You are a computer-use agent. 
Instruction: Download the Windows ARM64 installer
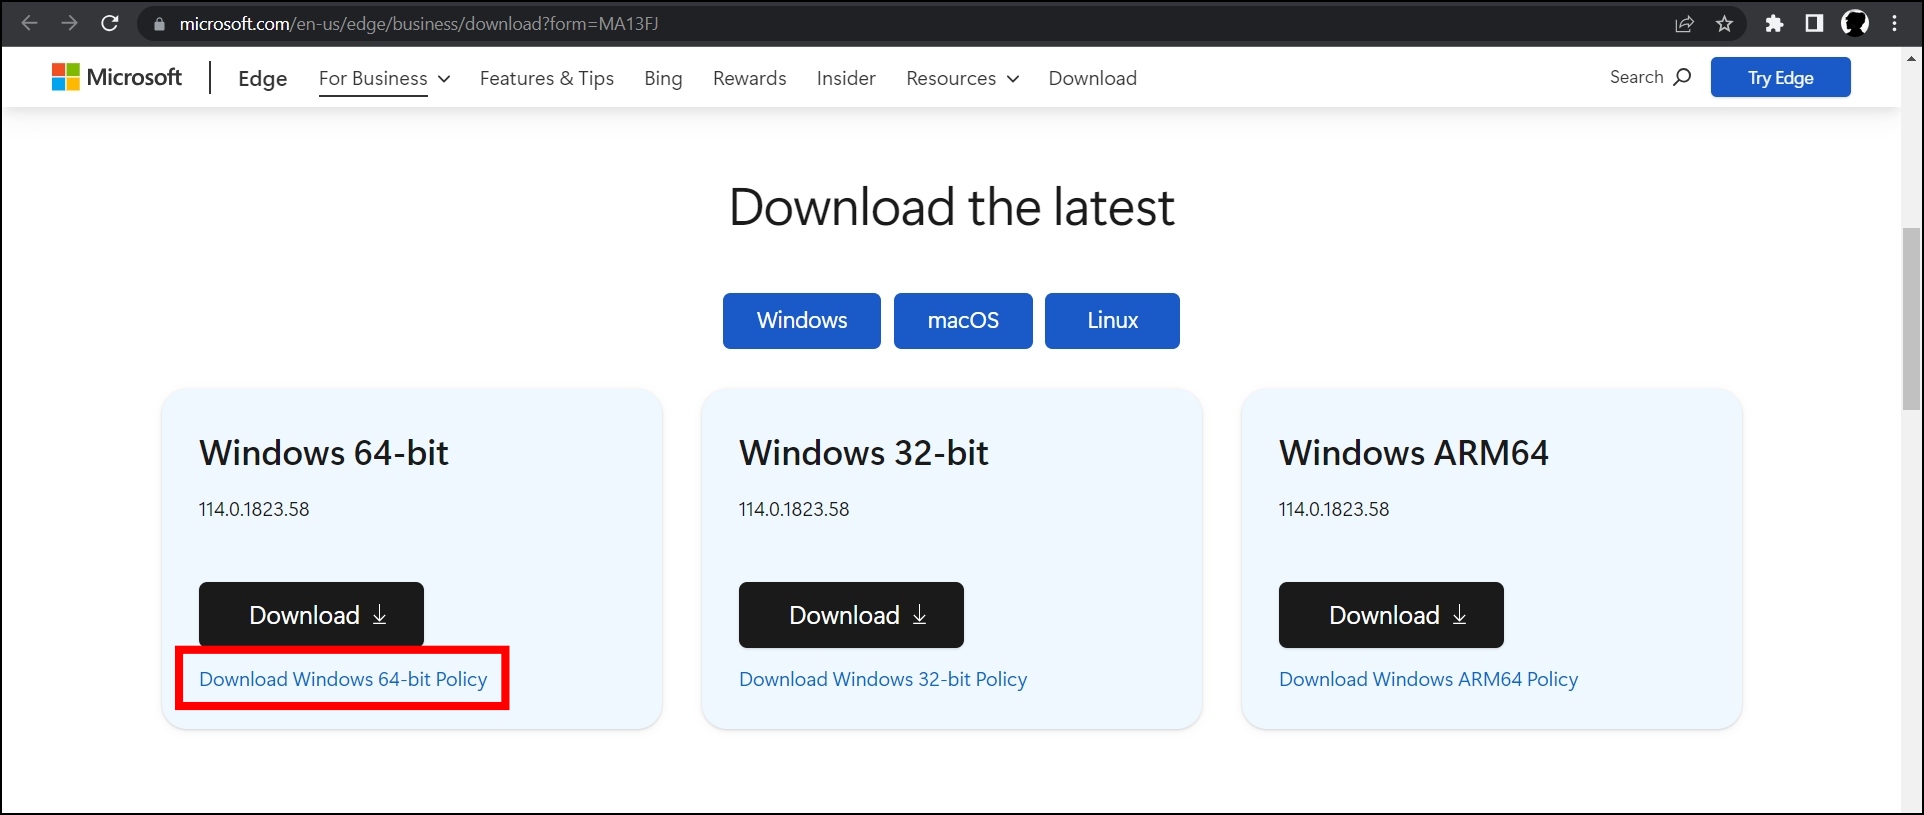tap(1391, 615)
